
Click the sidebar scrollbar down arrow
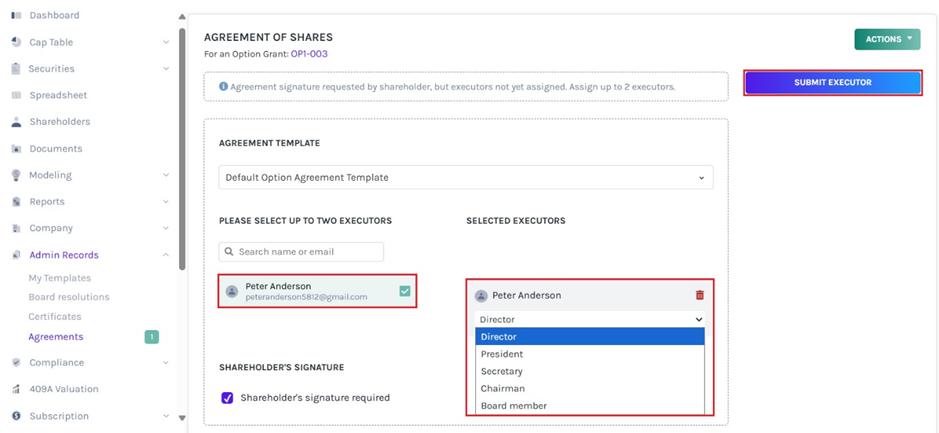[x=182, y=418]
